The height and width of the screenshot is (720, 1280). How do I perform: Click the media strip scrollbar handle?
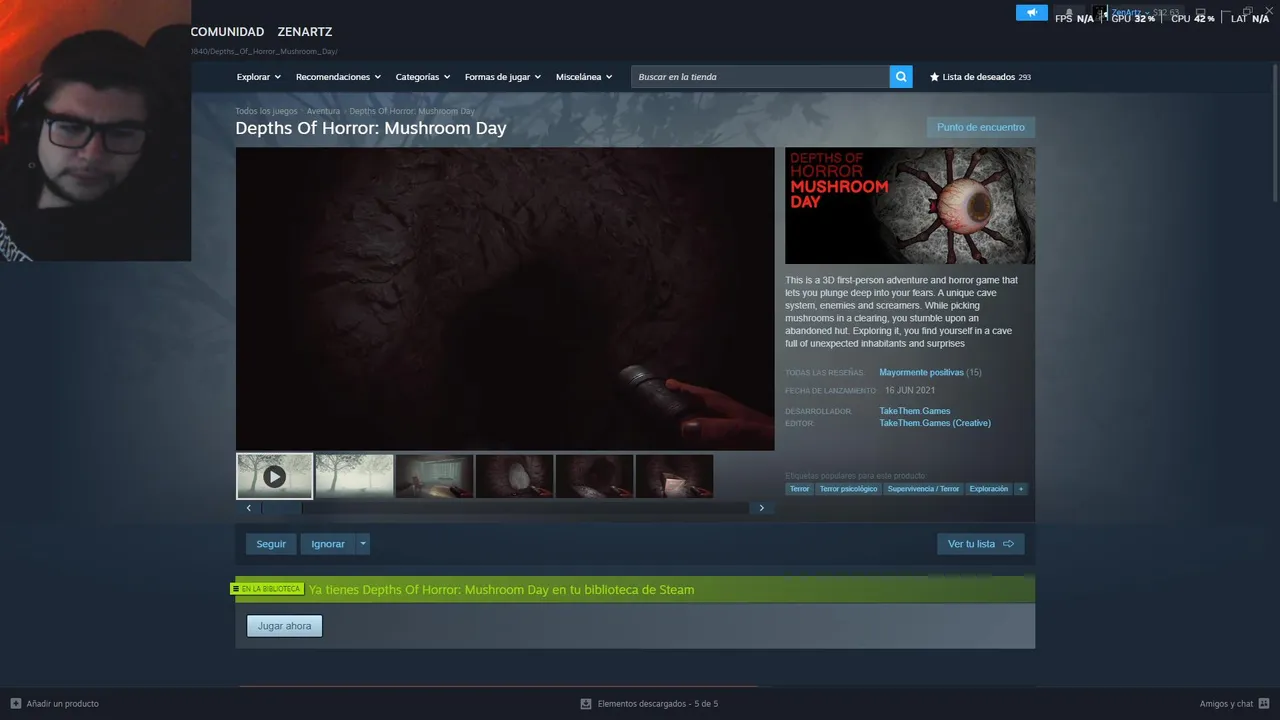click(281, 508)
